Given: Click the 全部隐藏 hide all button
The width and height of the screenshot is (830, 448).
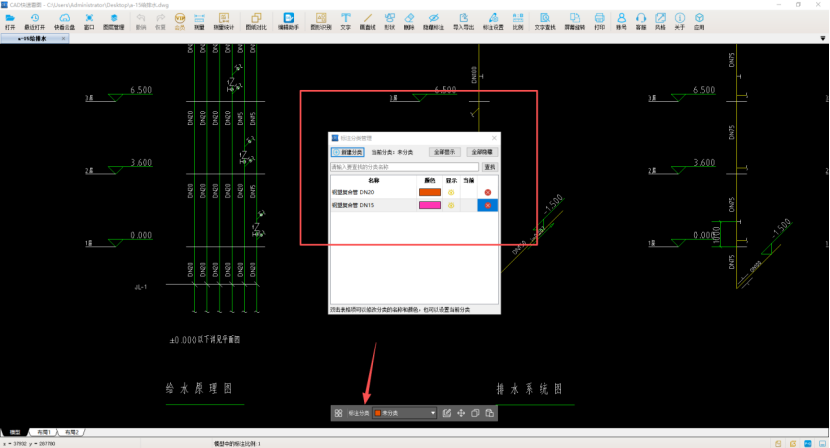Looking at the screenshot, I should 482,152.
